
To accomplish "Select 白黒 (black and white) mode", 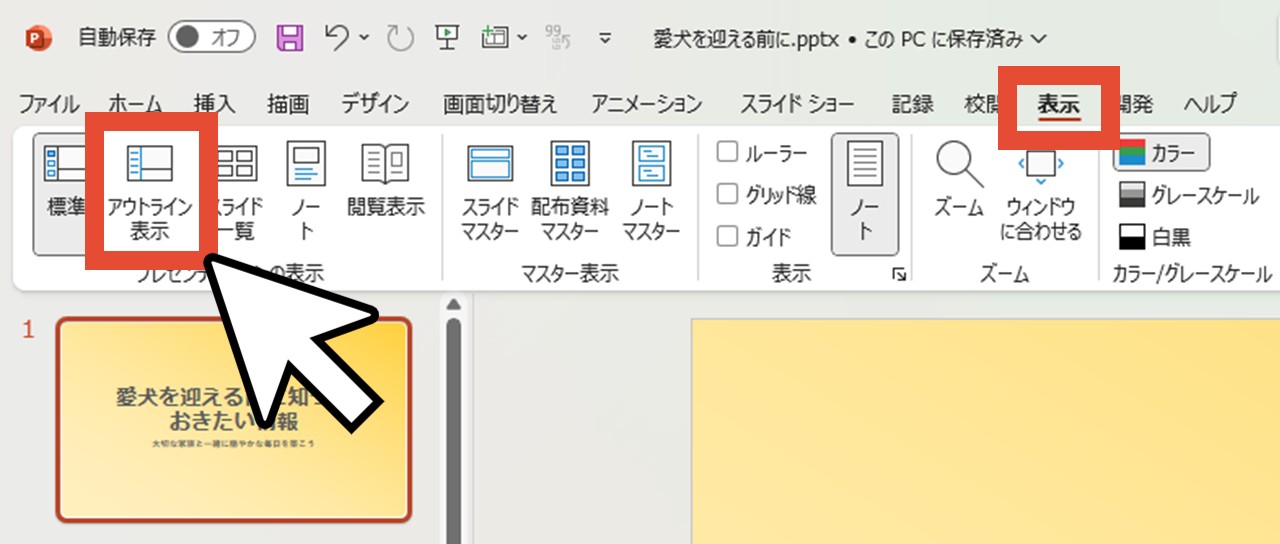I will click(x=1154, y=237).
